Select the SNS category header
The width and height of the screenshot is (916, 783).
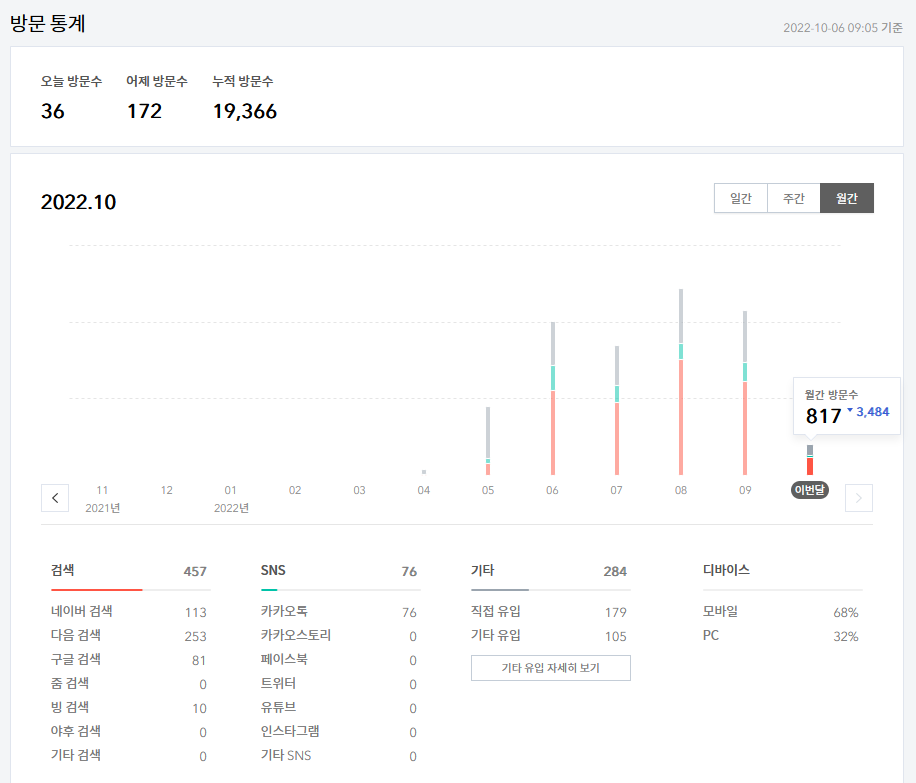tap(273, 570)
